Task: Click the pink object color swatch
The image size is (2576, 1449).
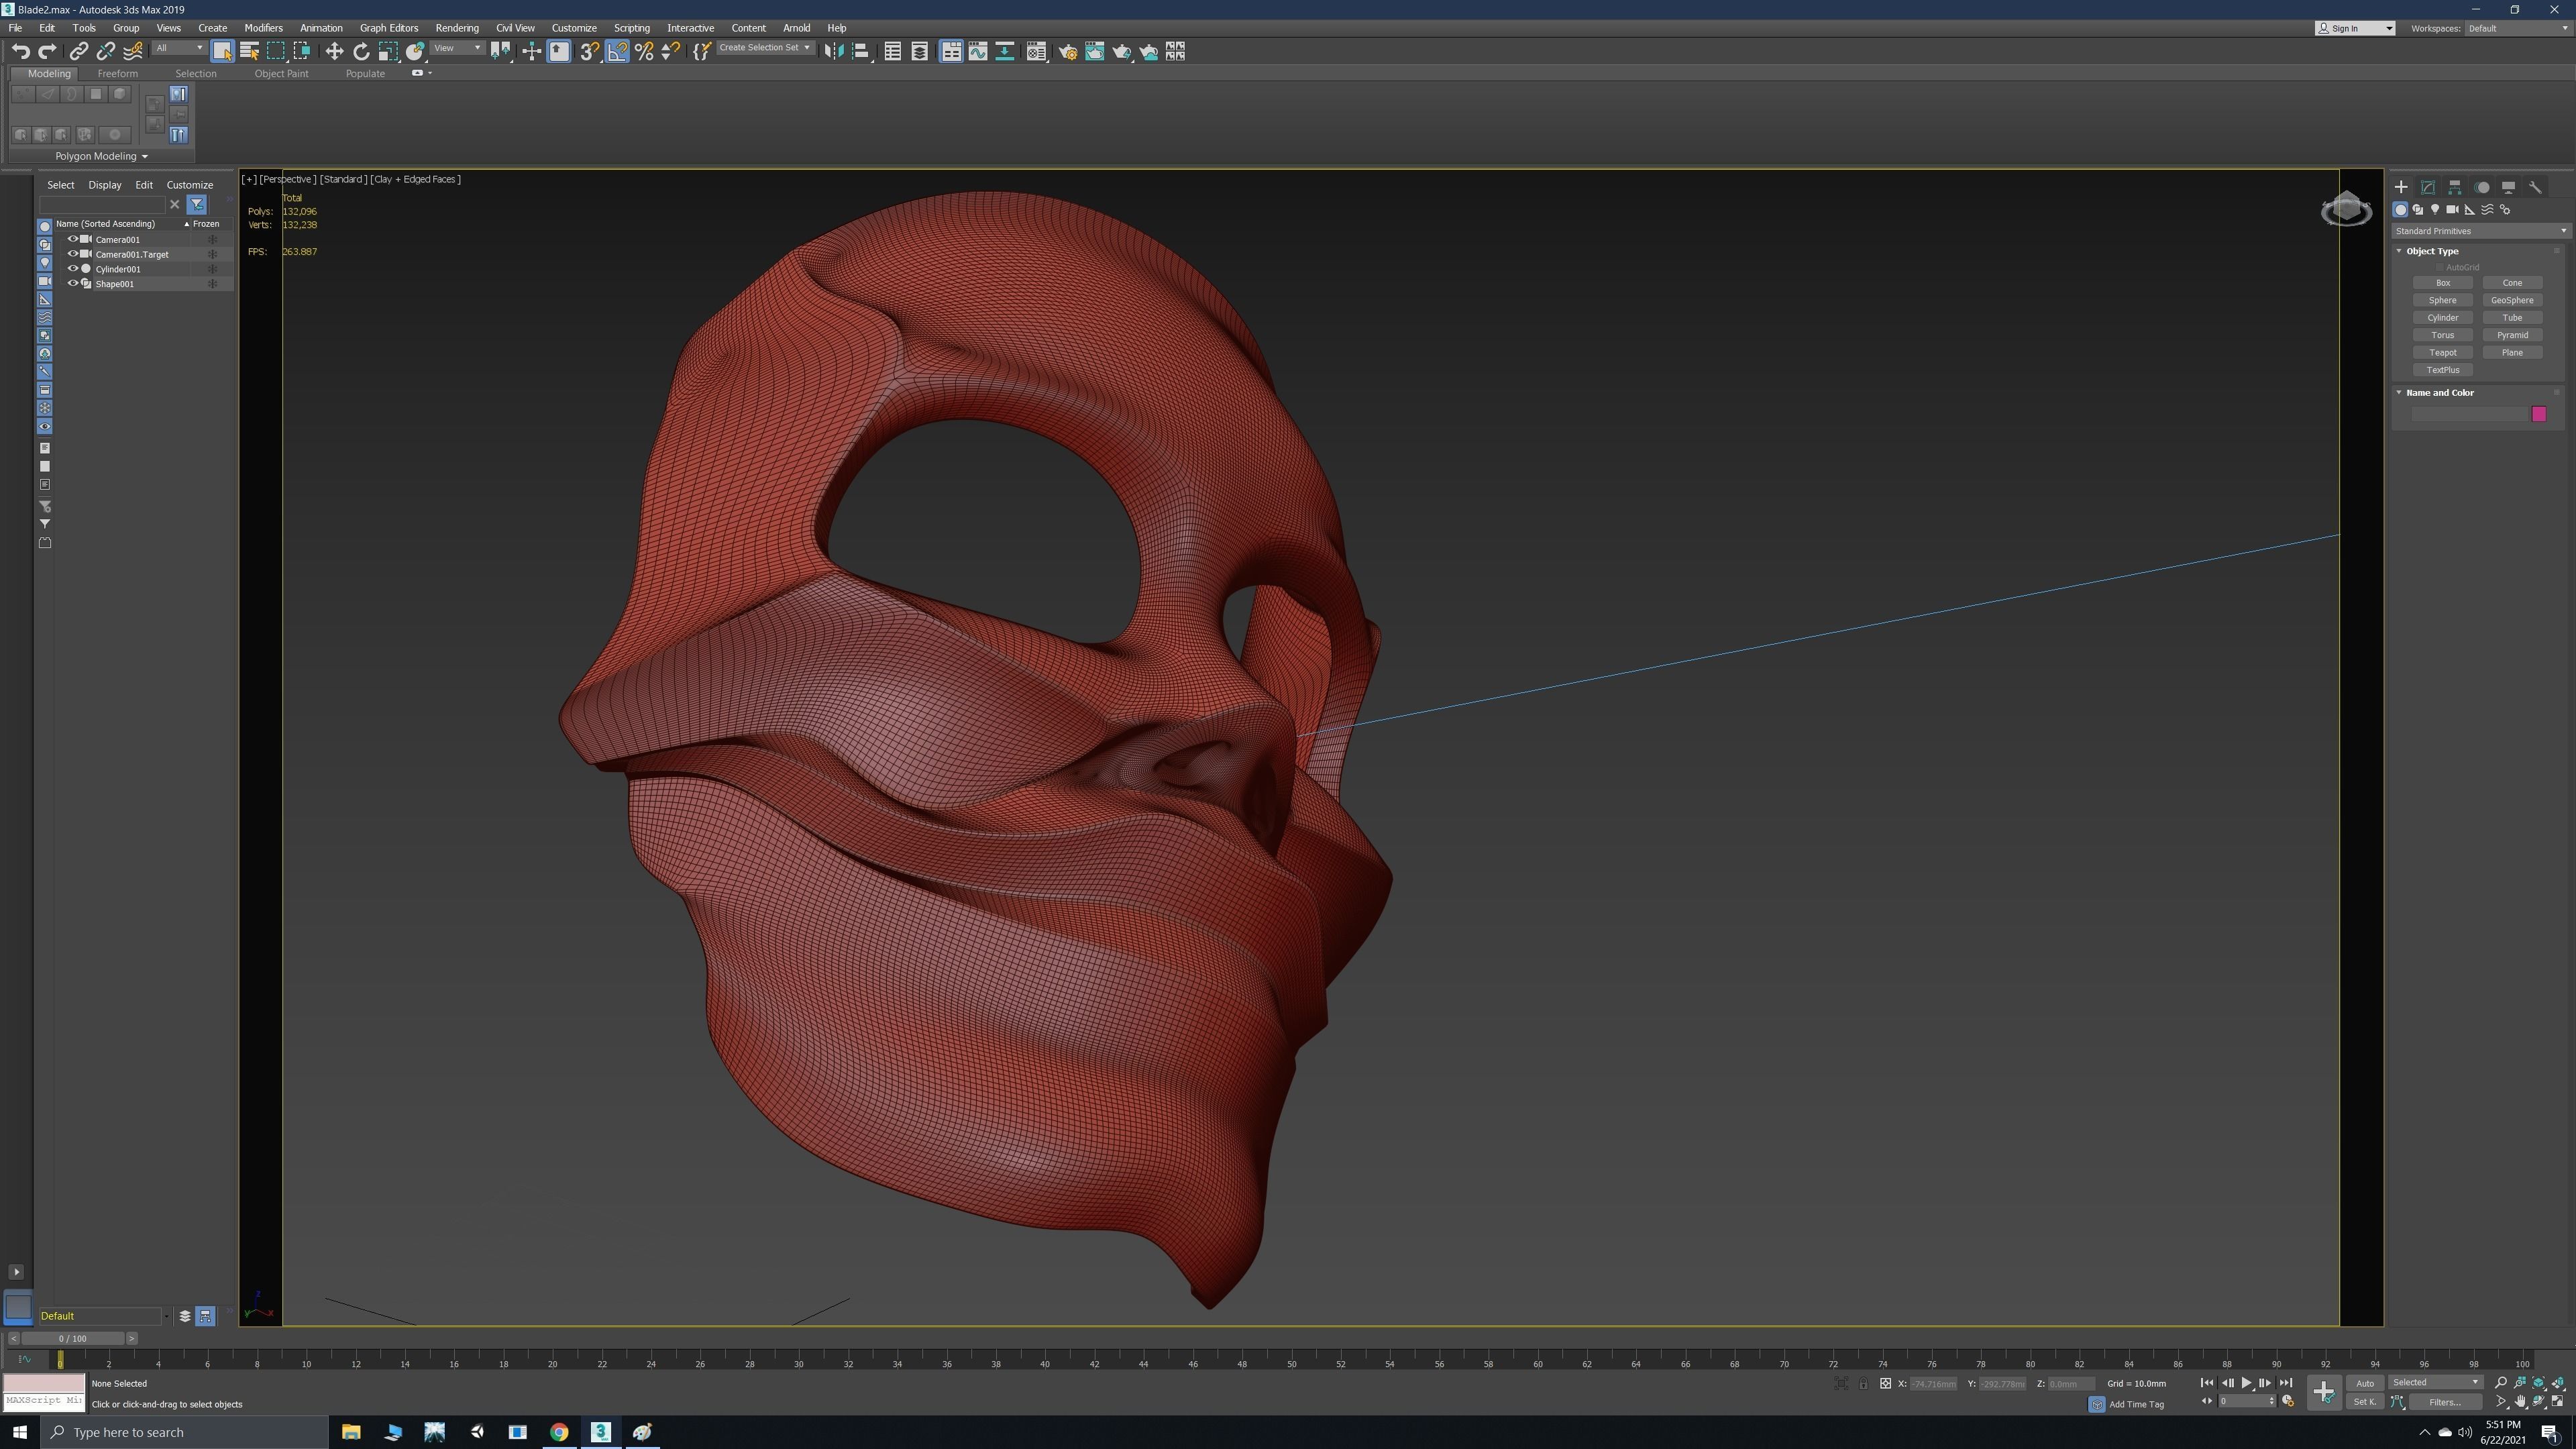Action: pyautogui.click(x=2539, y=414)
